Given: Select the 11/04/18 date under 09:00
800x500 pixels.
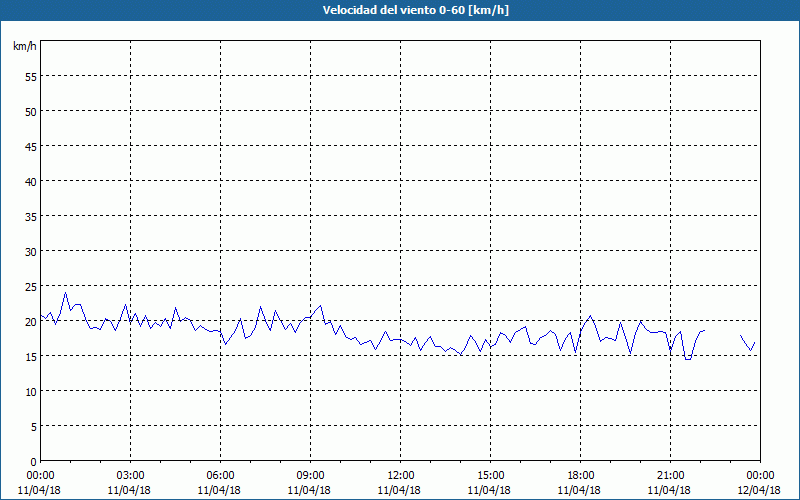Looking at the screenshot, I should 309,490.
